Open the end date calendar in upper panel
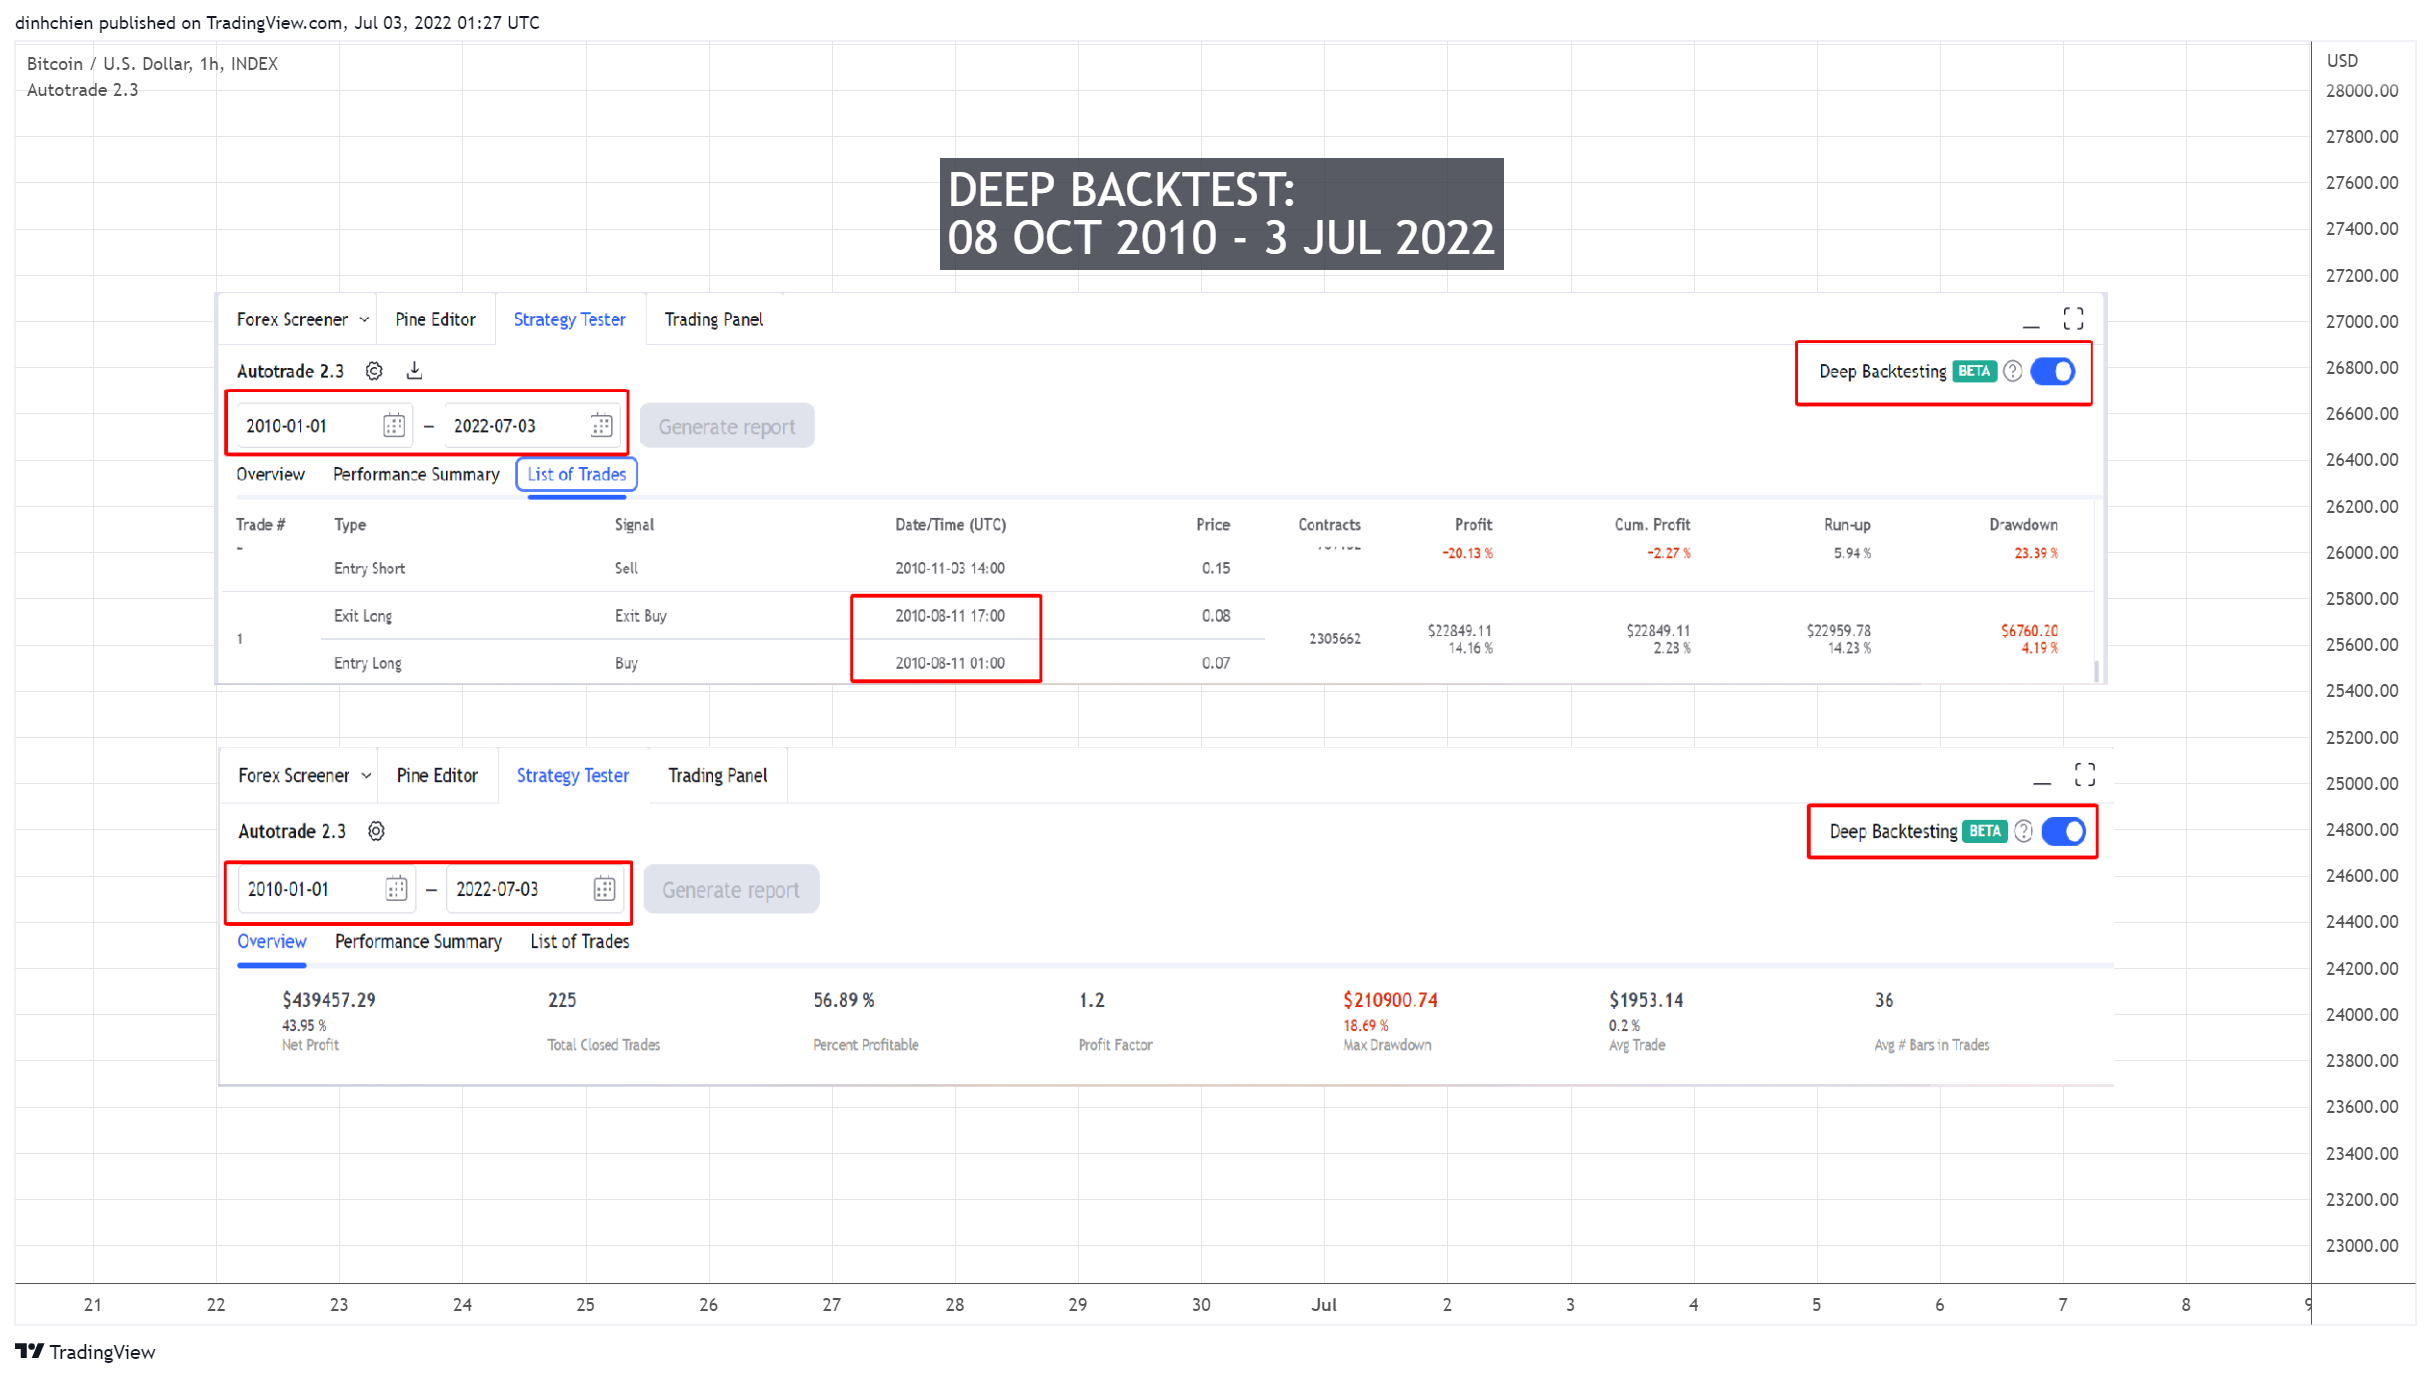This screenshot has height=1378, width=2431. point(601,426)
